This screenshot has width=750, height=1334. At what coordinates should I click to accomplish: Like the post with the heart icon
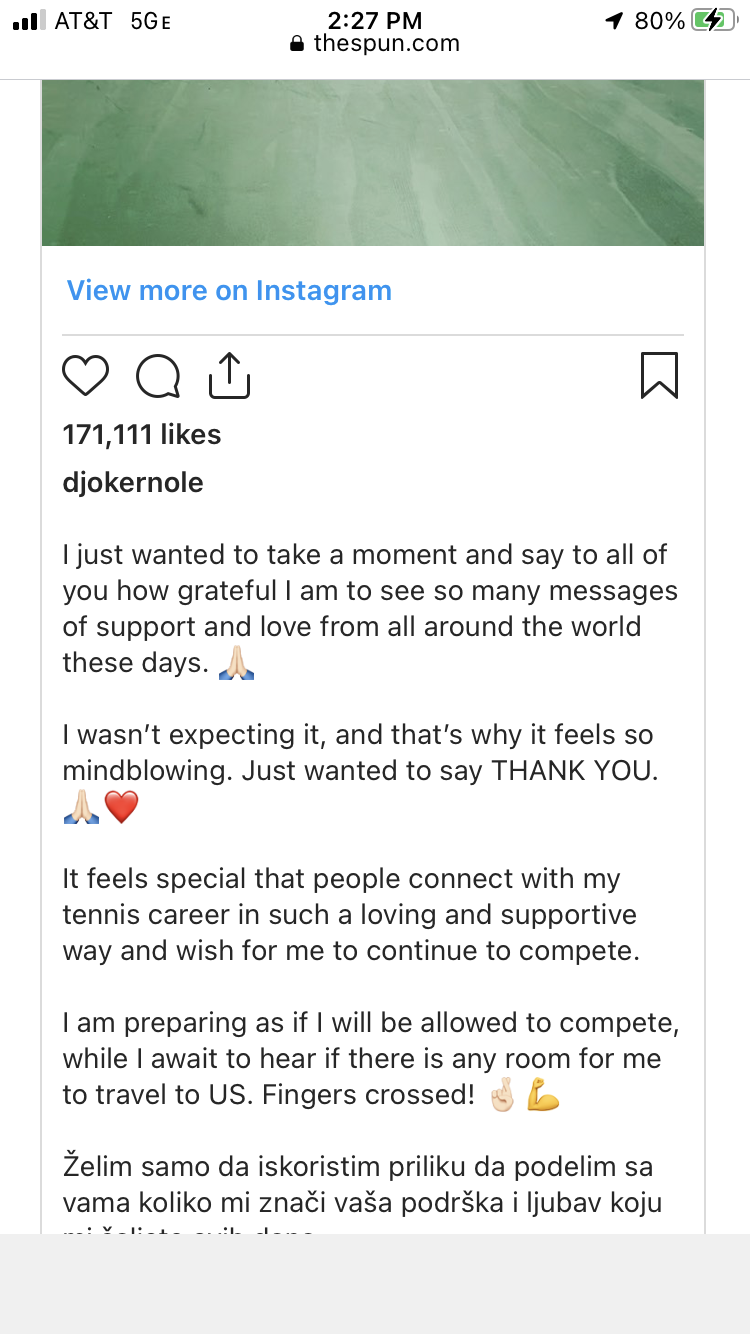[x=85, y=377]
